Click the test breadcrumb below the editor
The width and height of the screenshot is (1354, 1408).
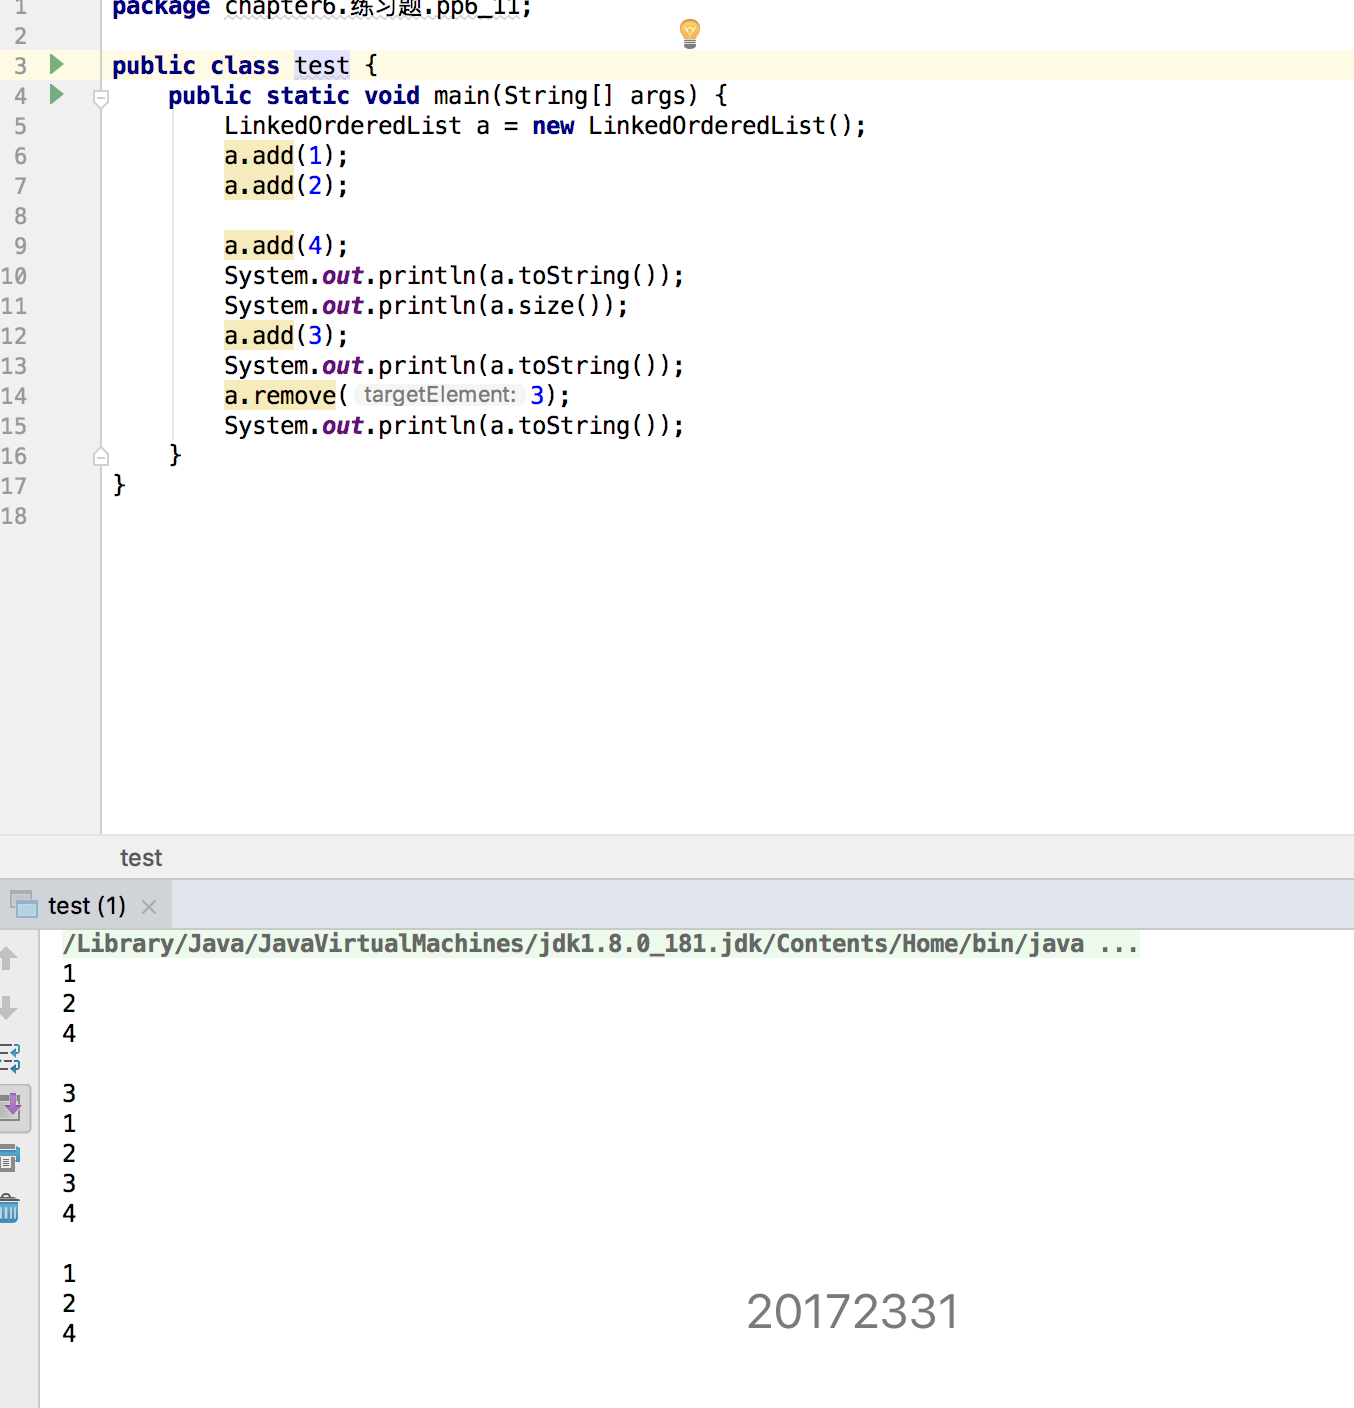click(141, 858)
